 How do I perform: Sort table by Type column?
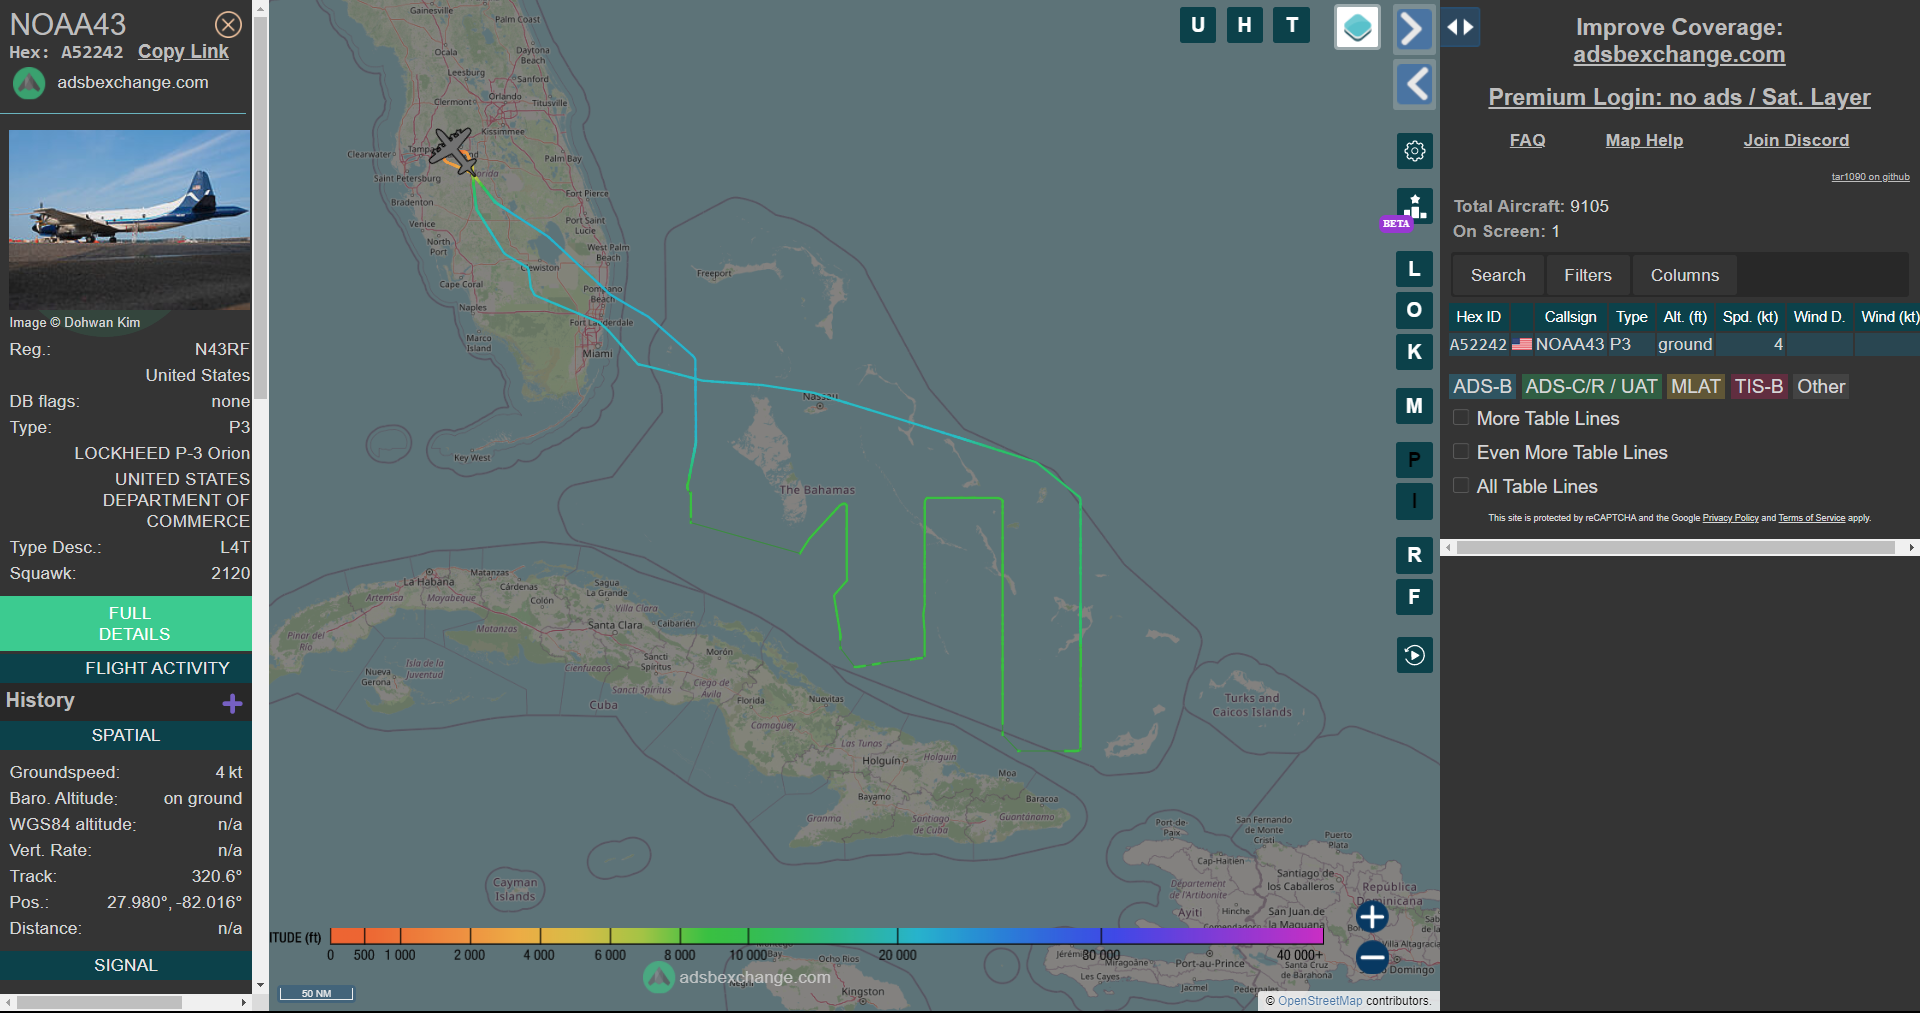tap(1631, 317)
